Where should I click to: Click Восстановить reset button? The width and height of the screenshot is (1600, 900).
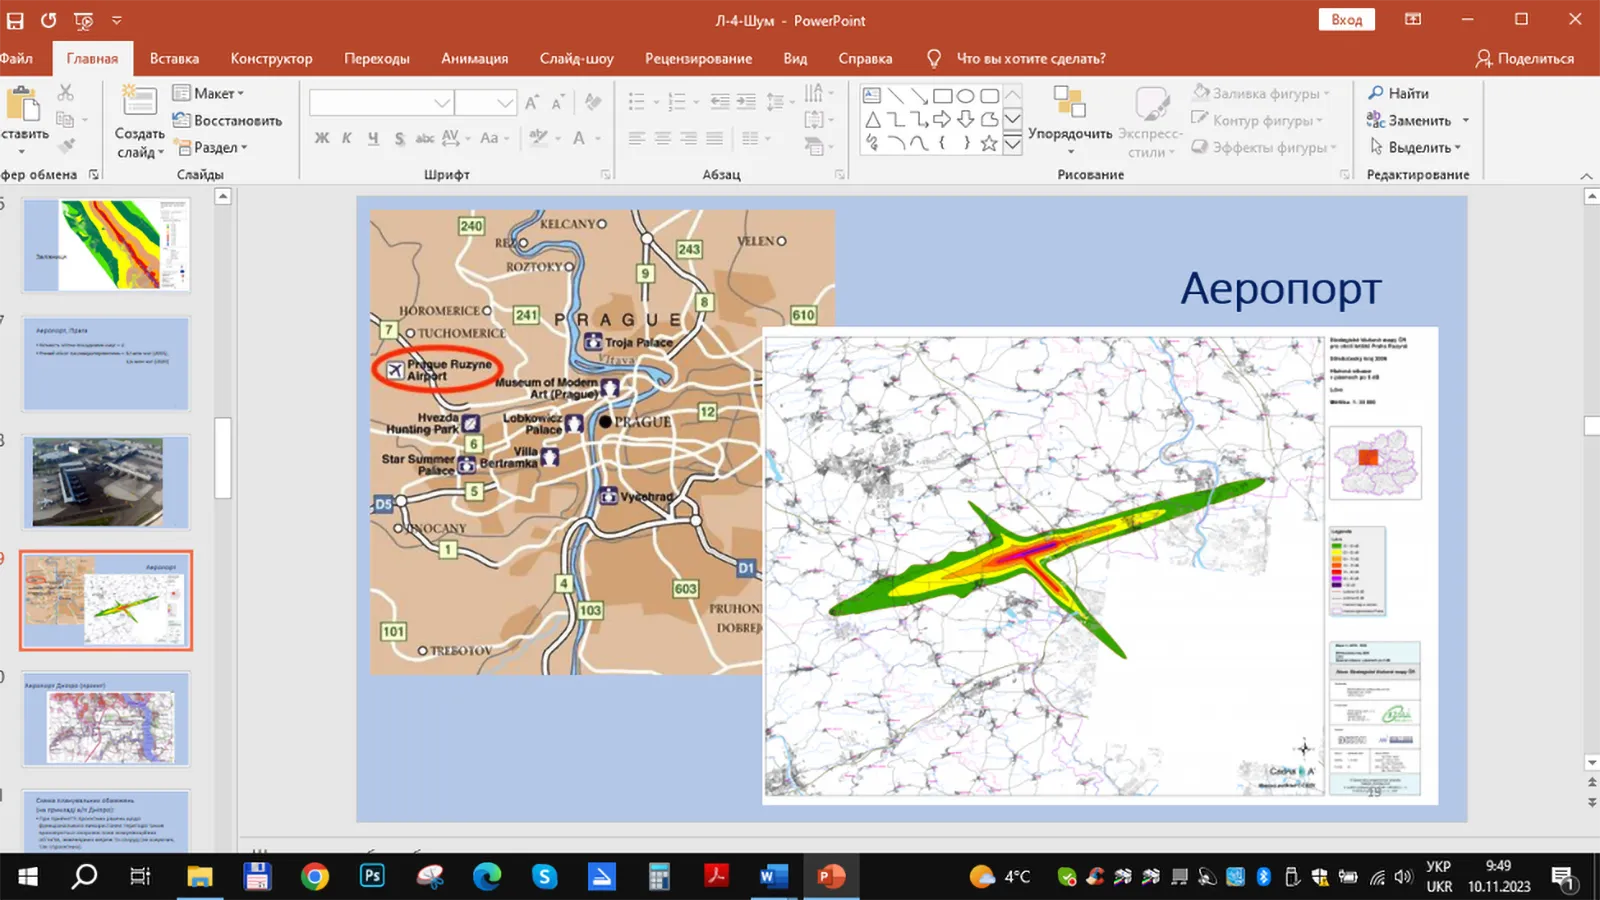(x=227, y=120)
